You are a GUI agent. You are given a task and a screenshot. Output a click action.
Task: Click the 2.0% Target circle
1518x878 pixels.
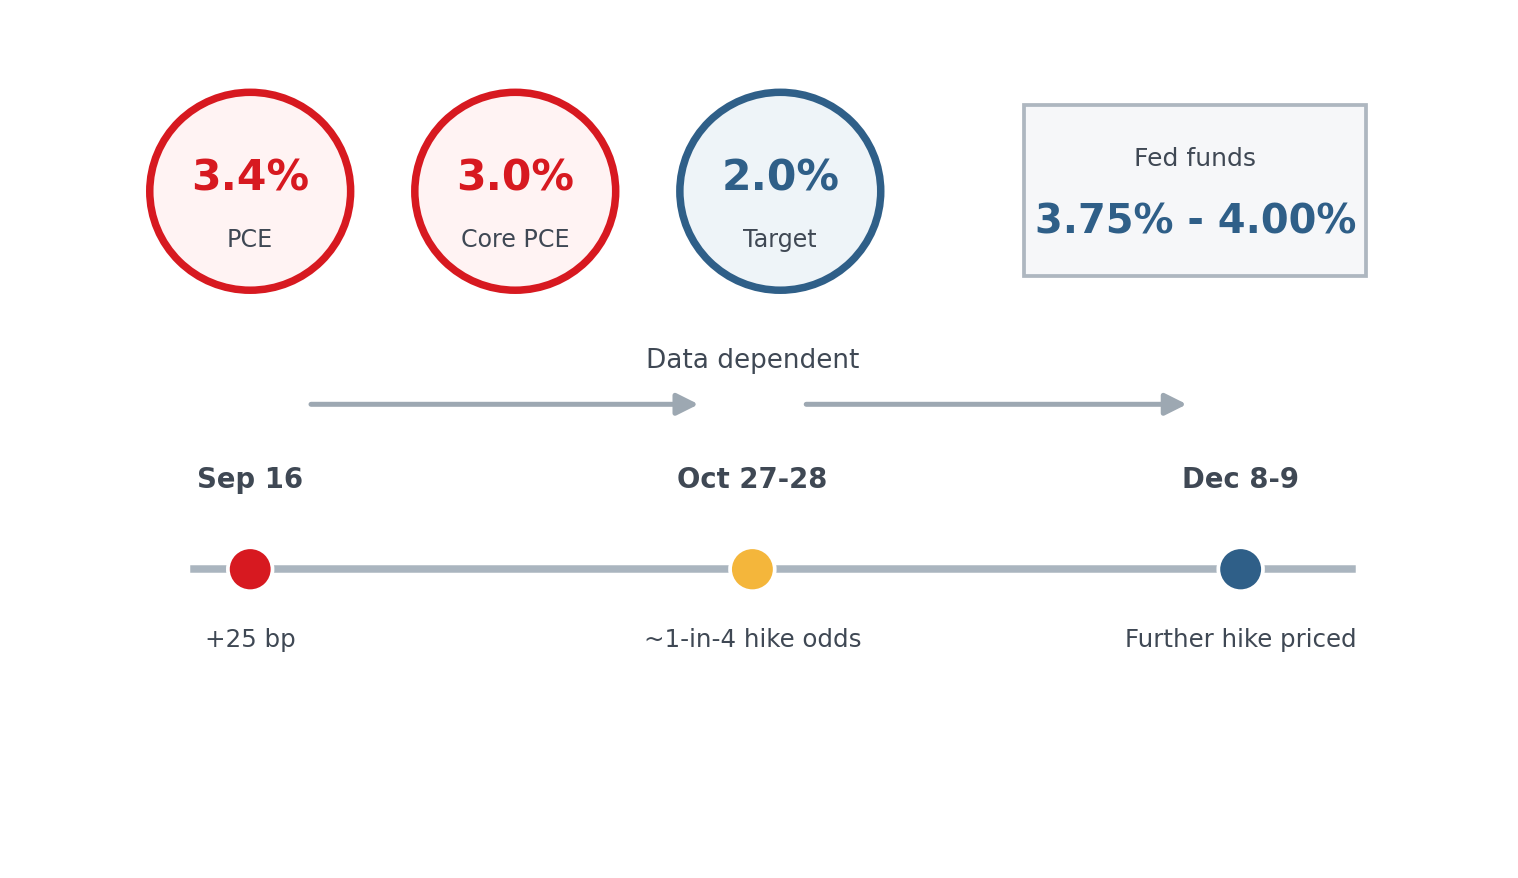(780, 191)
